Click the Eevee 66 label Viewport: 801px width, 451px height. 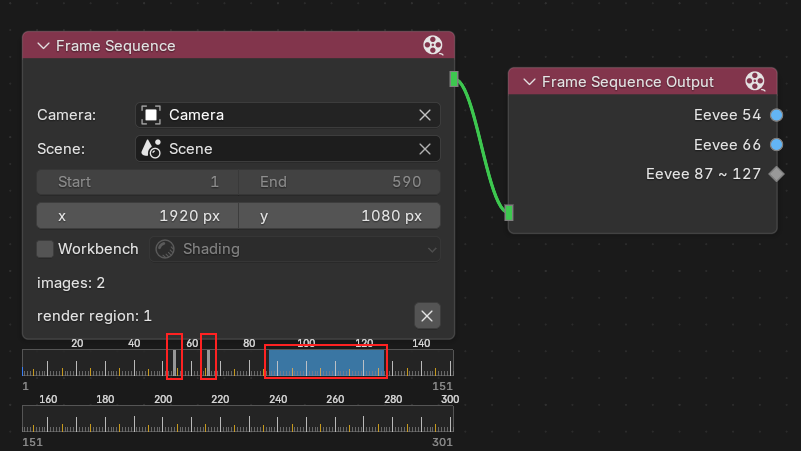click(727, 145)
